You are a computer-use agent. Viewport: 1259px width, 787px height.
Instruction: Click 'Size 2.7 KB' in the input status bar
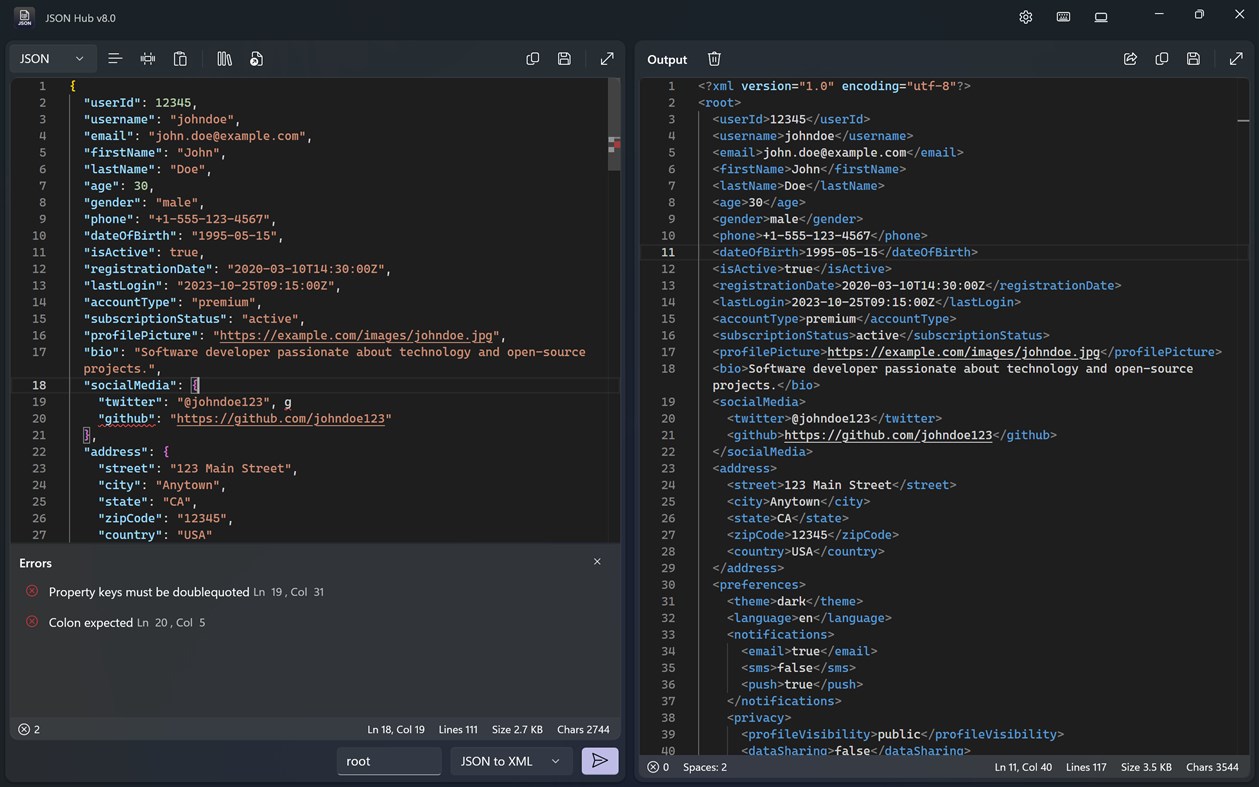518,729
